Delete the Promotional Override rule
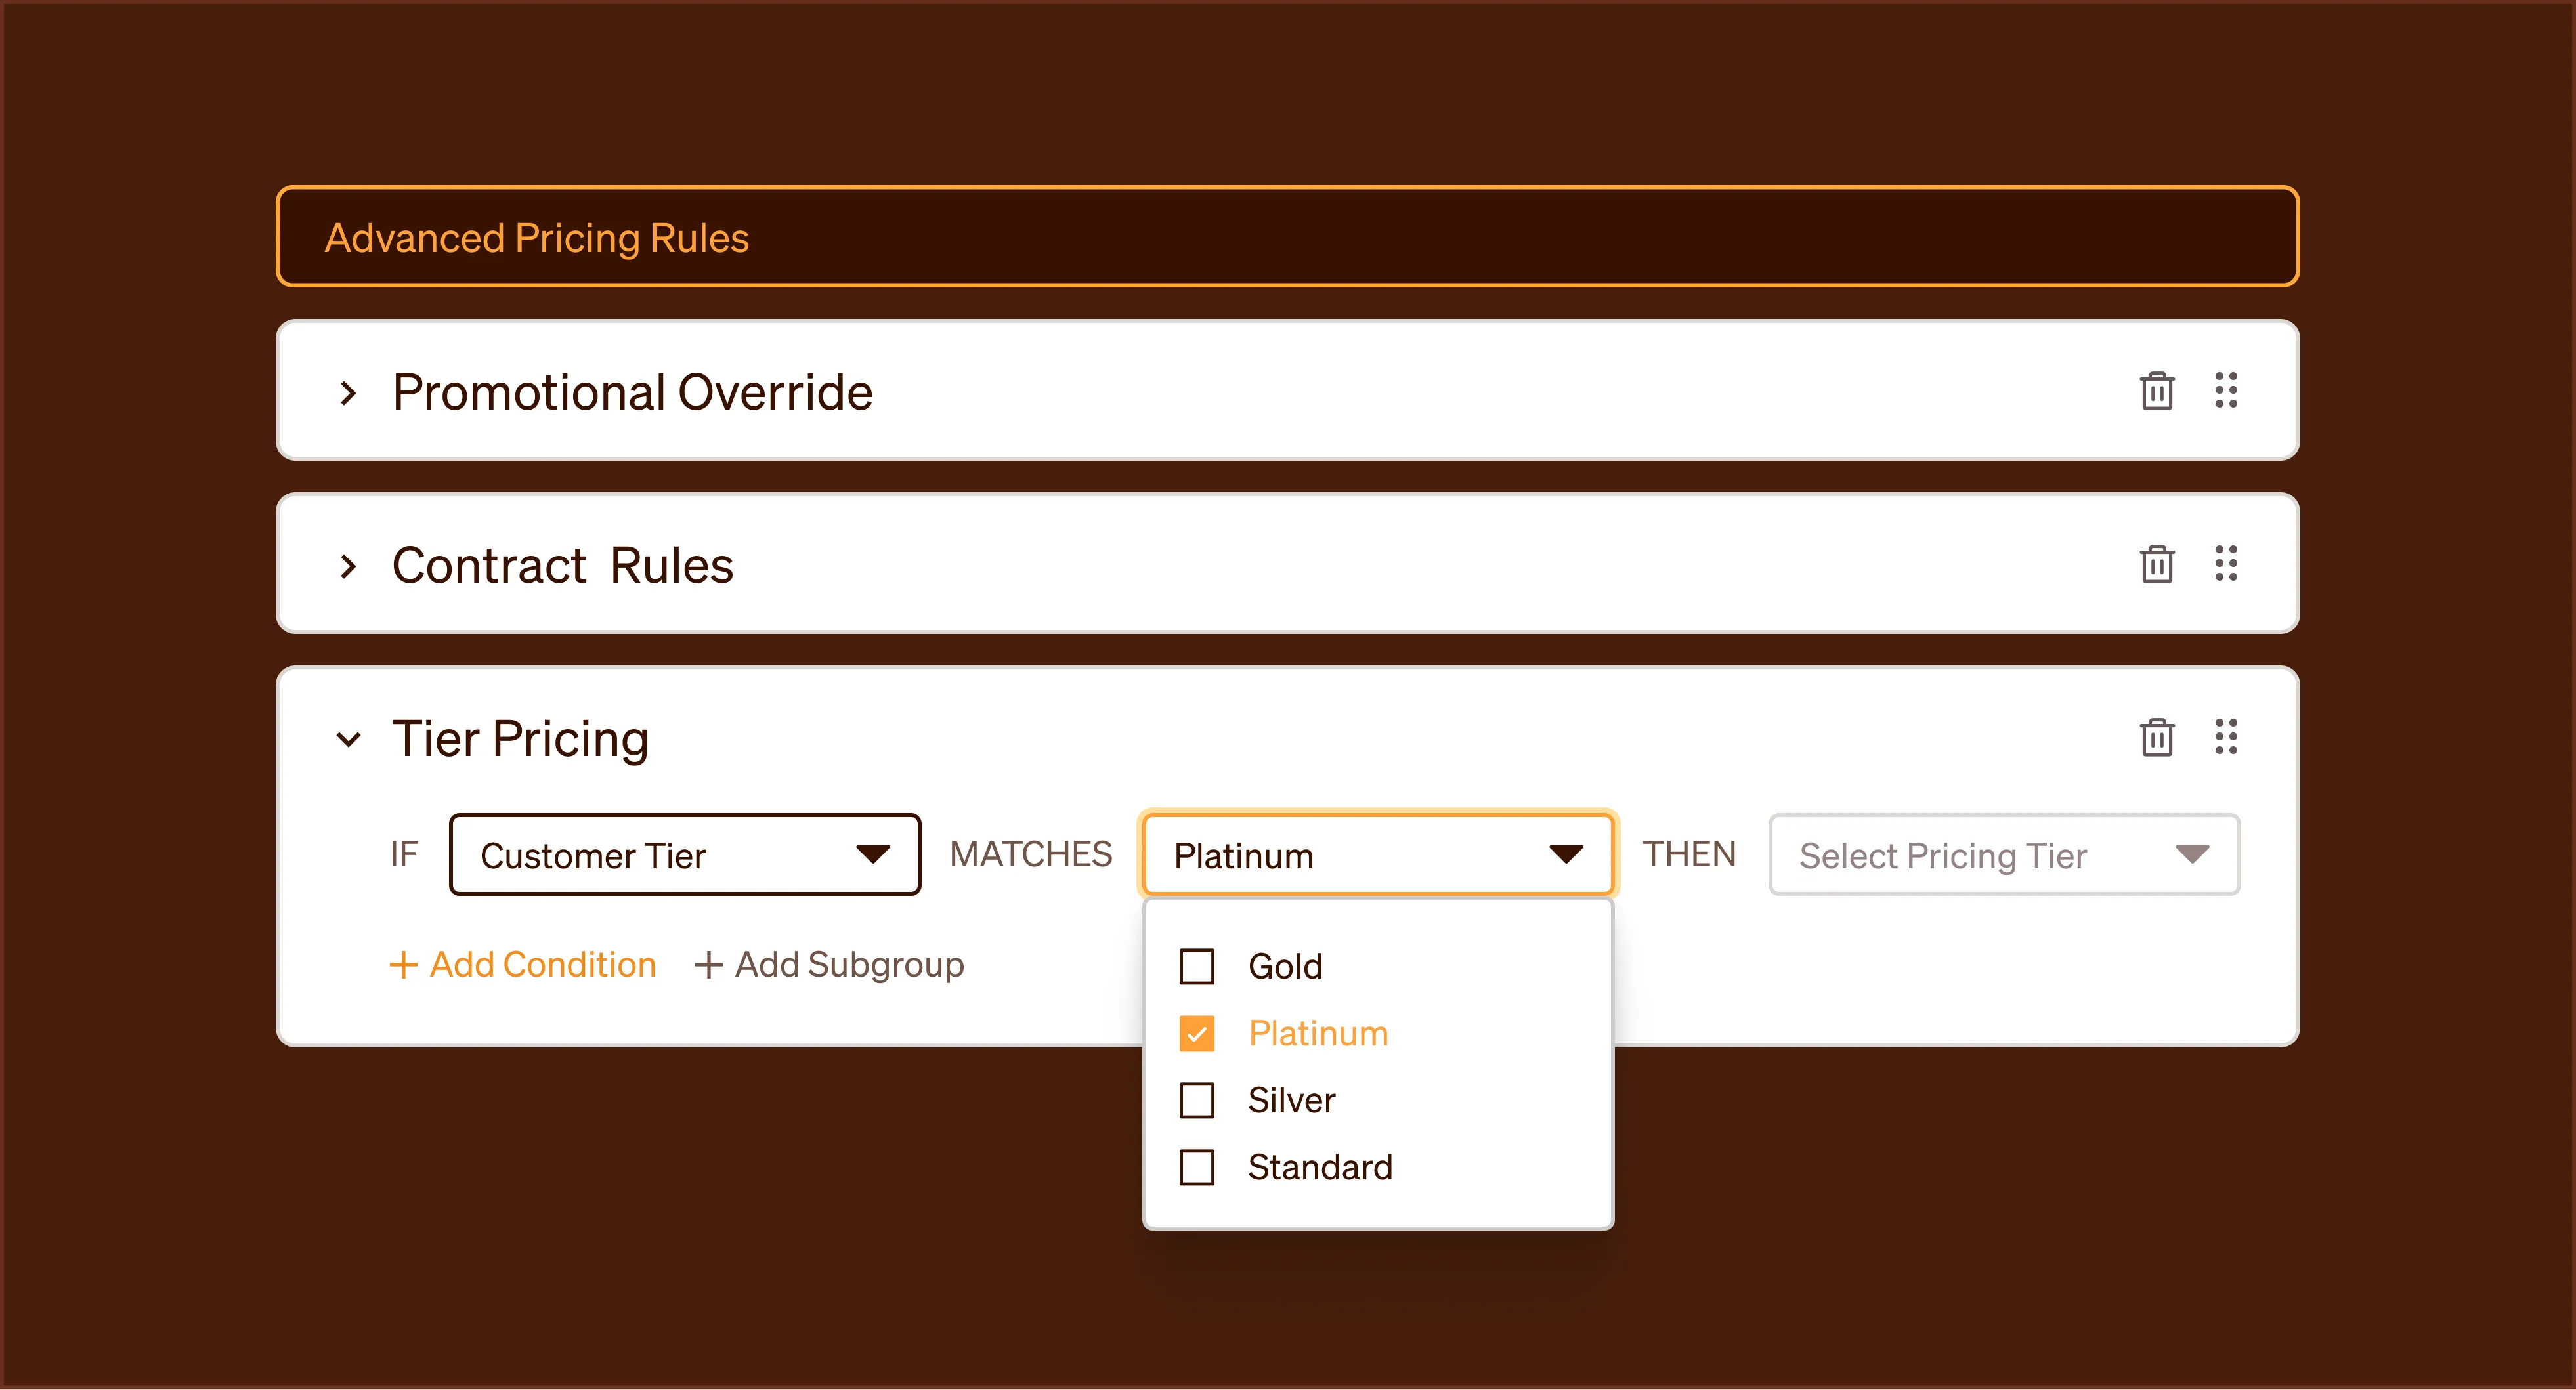 pos(2156,391)
